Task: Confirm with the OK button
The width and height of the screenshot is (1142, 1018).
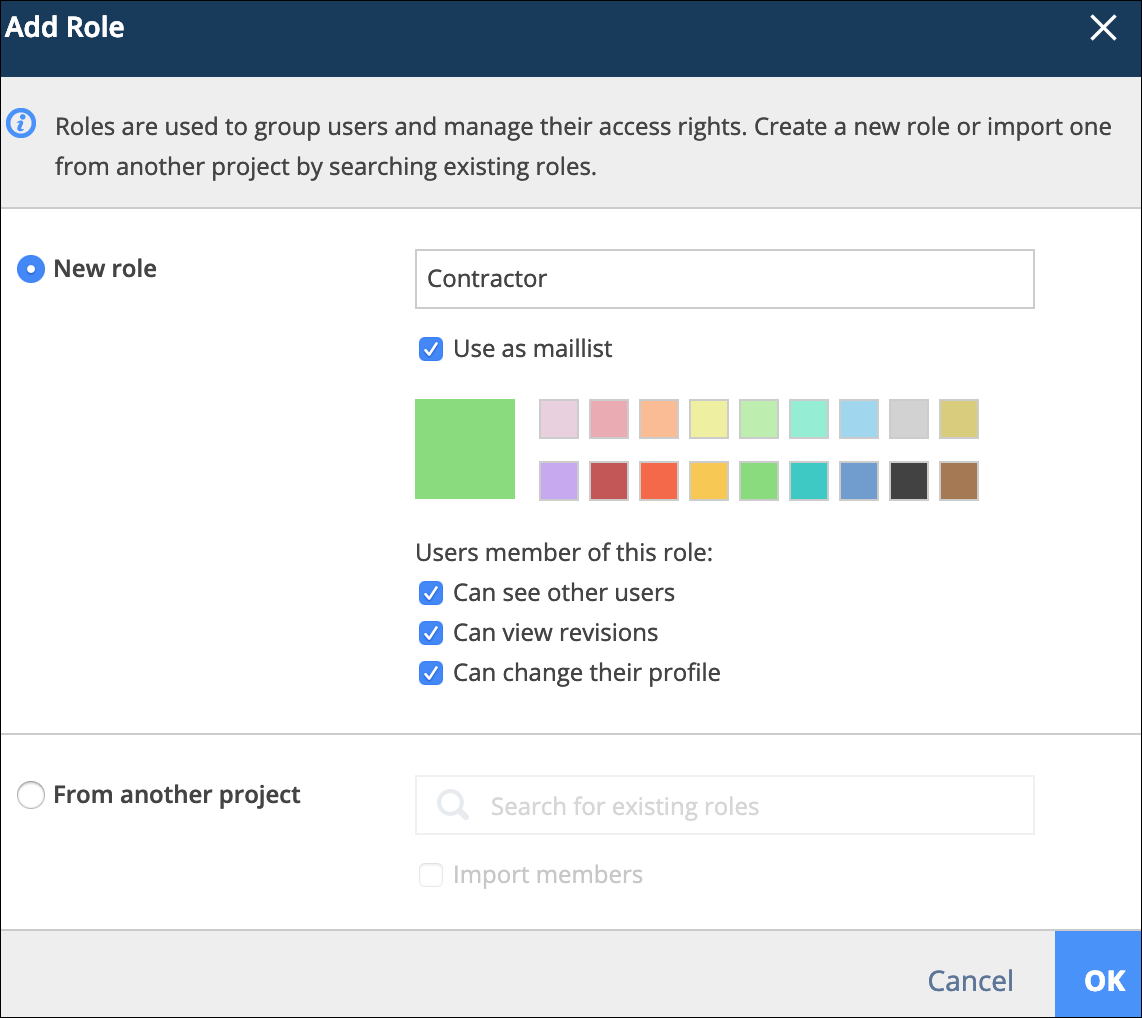Action: point(1098,974)
